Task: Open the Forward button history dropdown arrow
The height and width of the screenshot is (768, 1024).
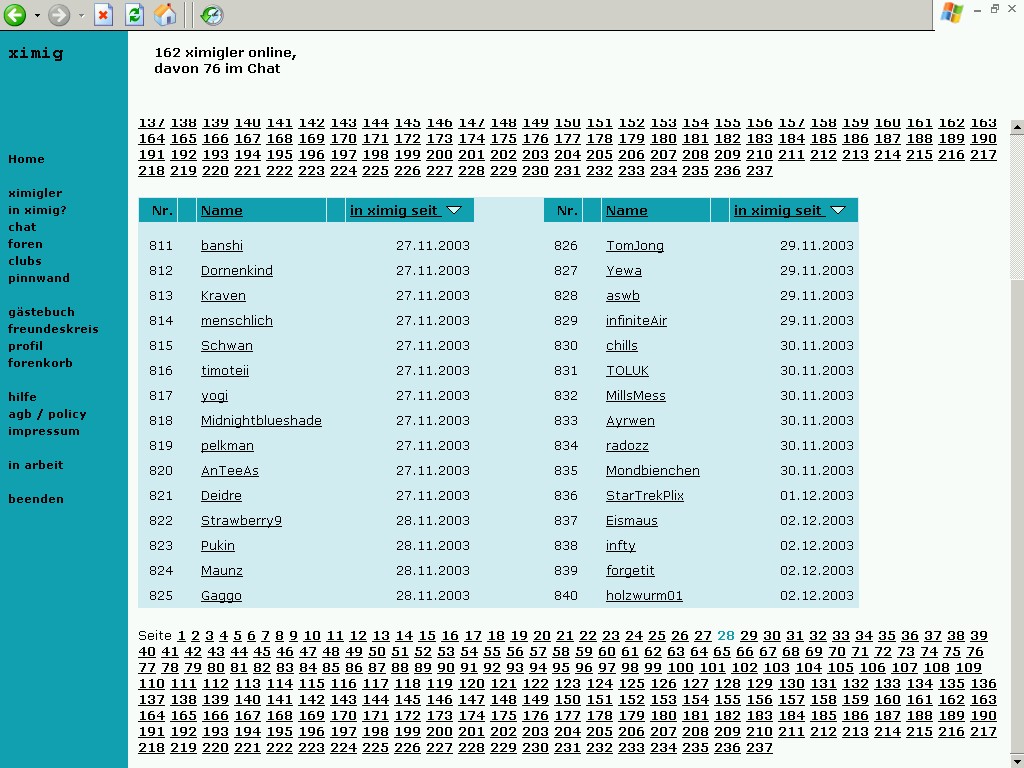Action: point(82,15)
